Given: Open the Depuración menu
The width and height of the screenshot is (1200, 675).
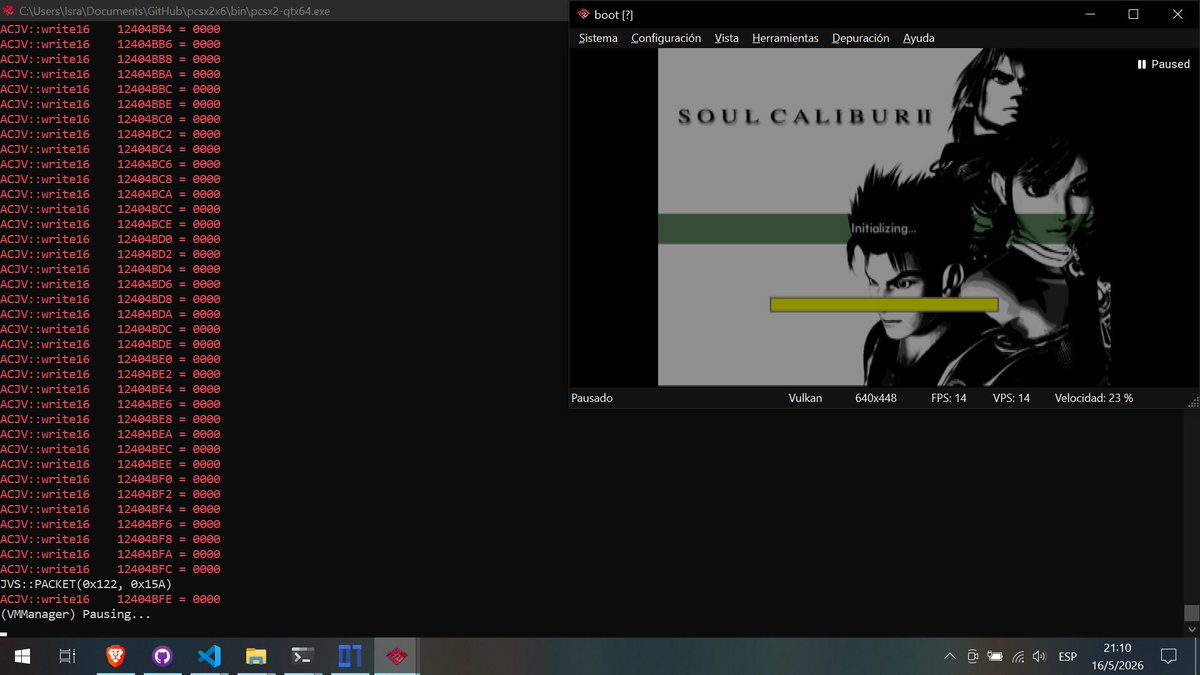Looking at the screenshot, I should 860,38.
